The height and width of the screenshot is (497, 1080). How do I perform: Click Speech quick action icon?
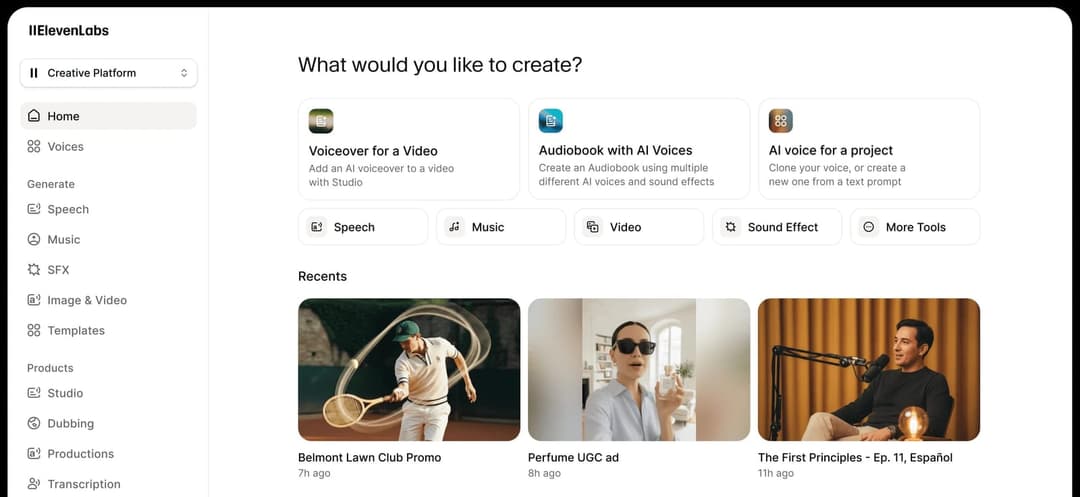317,226
